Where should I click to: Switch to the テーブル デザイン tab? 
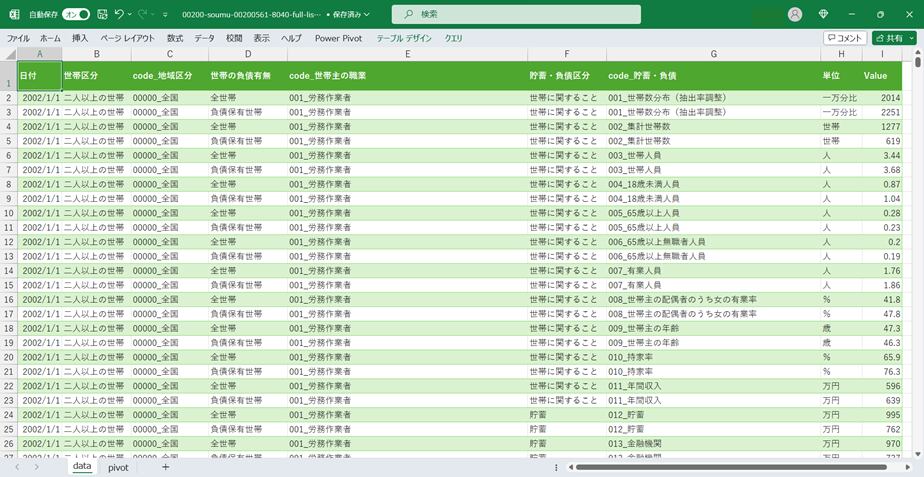click(404, 38)
